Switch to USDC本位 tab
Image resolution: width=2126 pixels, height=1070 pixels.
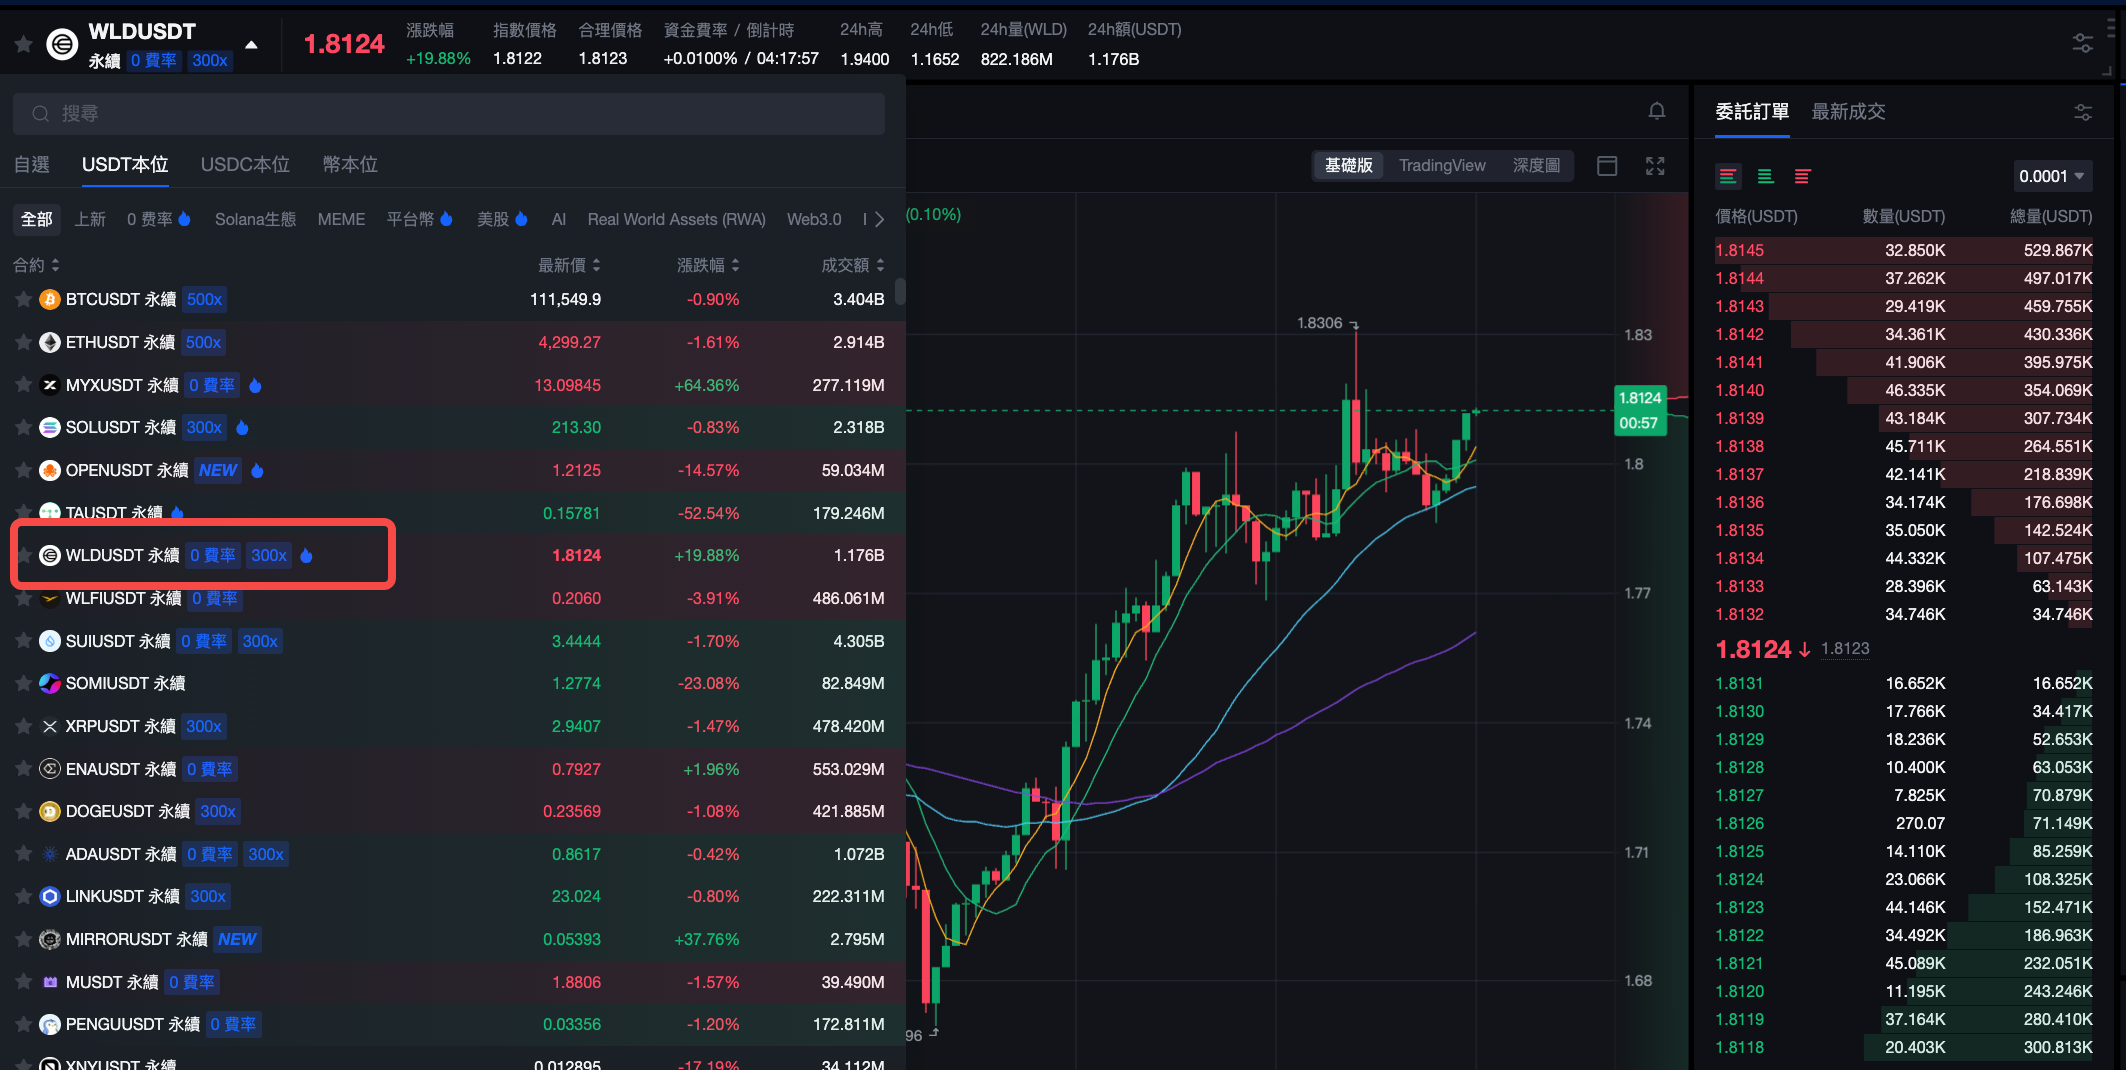click(x=245, y=164)
